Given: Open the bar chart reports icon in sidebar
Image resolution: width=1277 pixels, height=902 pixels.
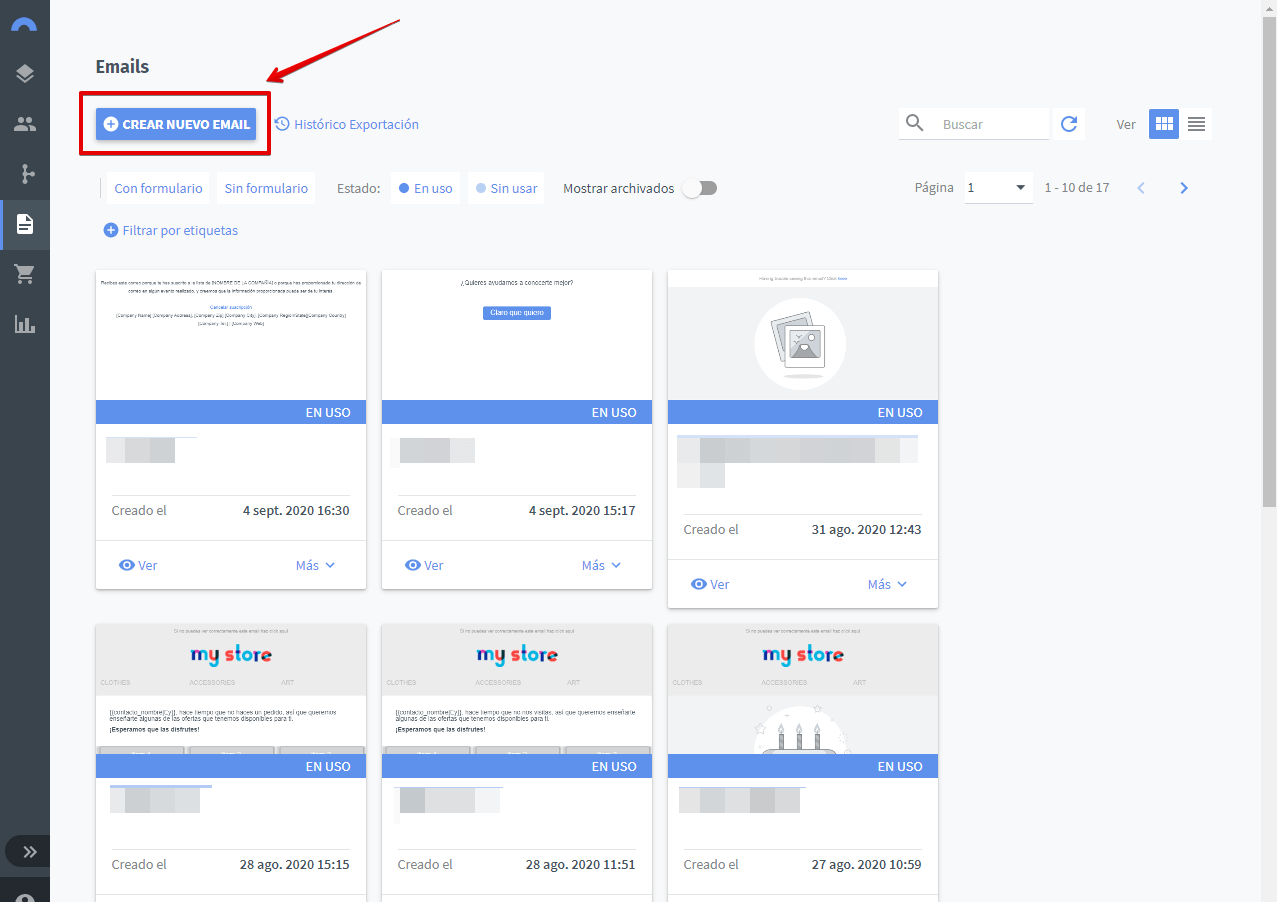Looking at the screenshot, I should [x=25, y=324].
